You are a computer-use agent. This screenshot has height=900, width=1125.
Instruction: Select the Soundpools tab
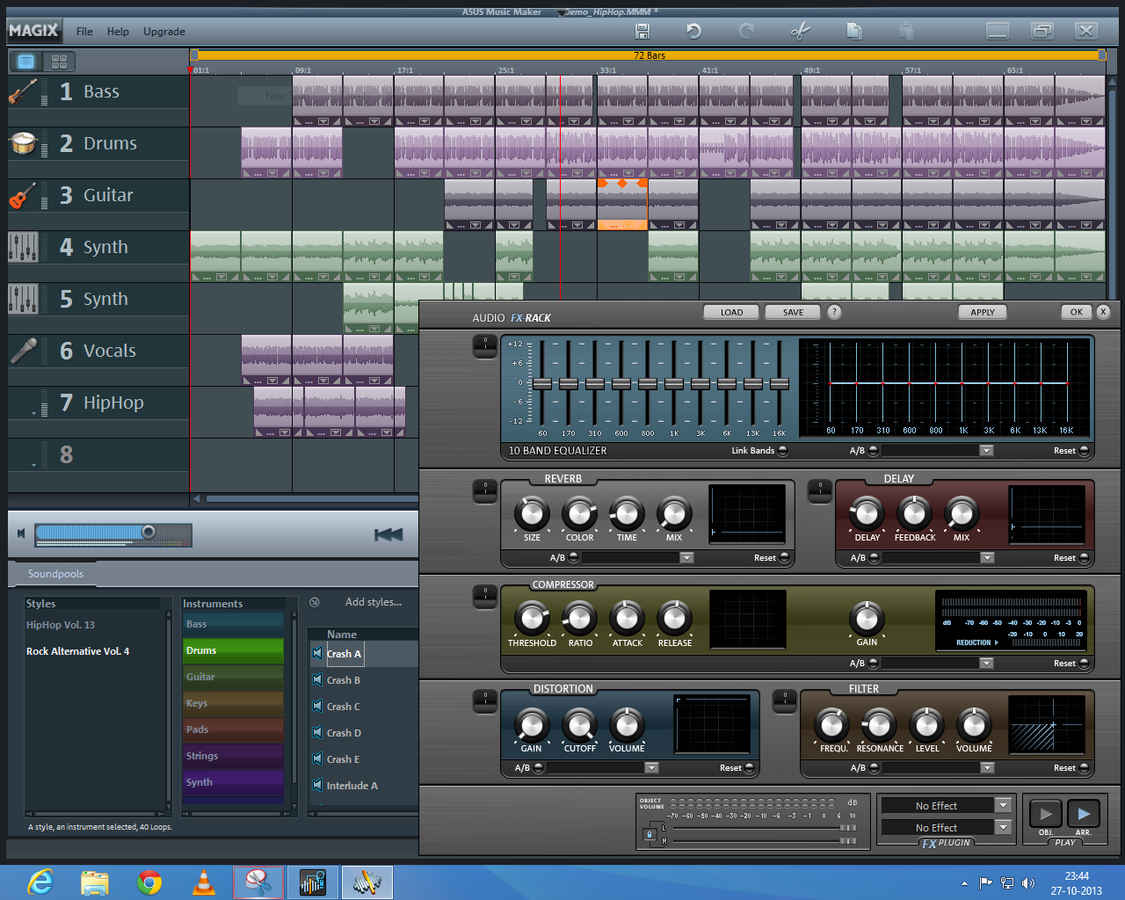(55, 574)
